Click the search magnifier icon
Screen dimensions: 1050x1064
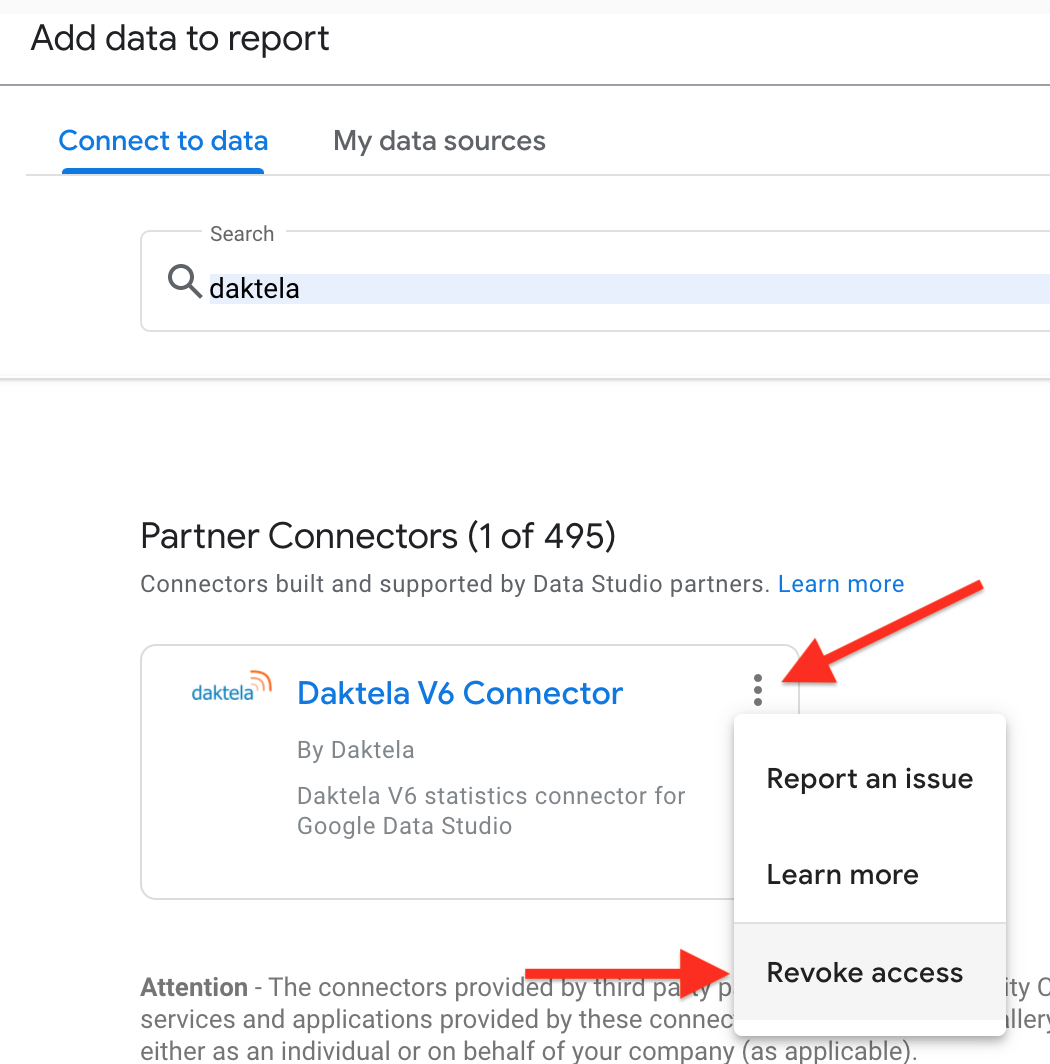tap(185, 281)
